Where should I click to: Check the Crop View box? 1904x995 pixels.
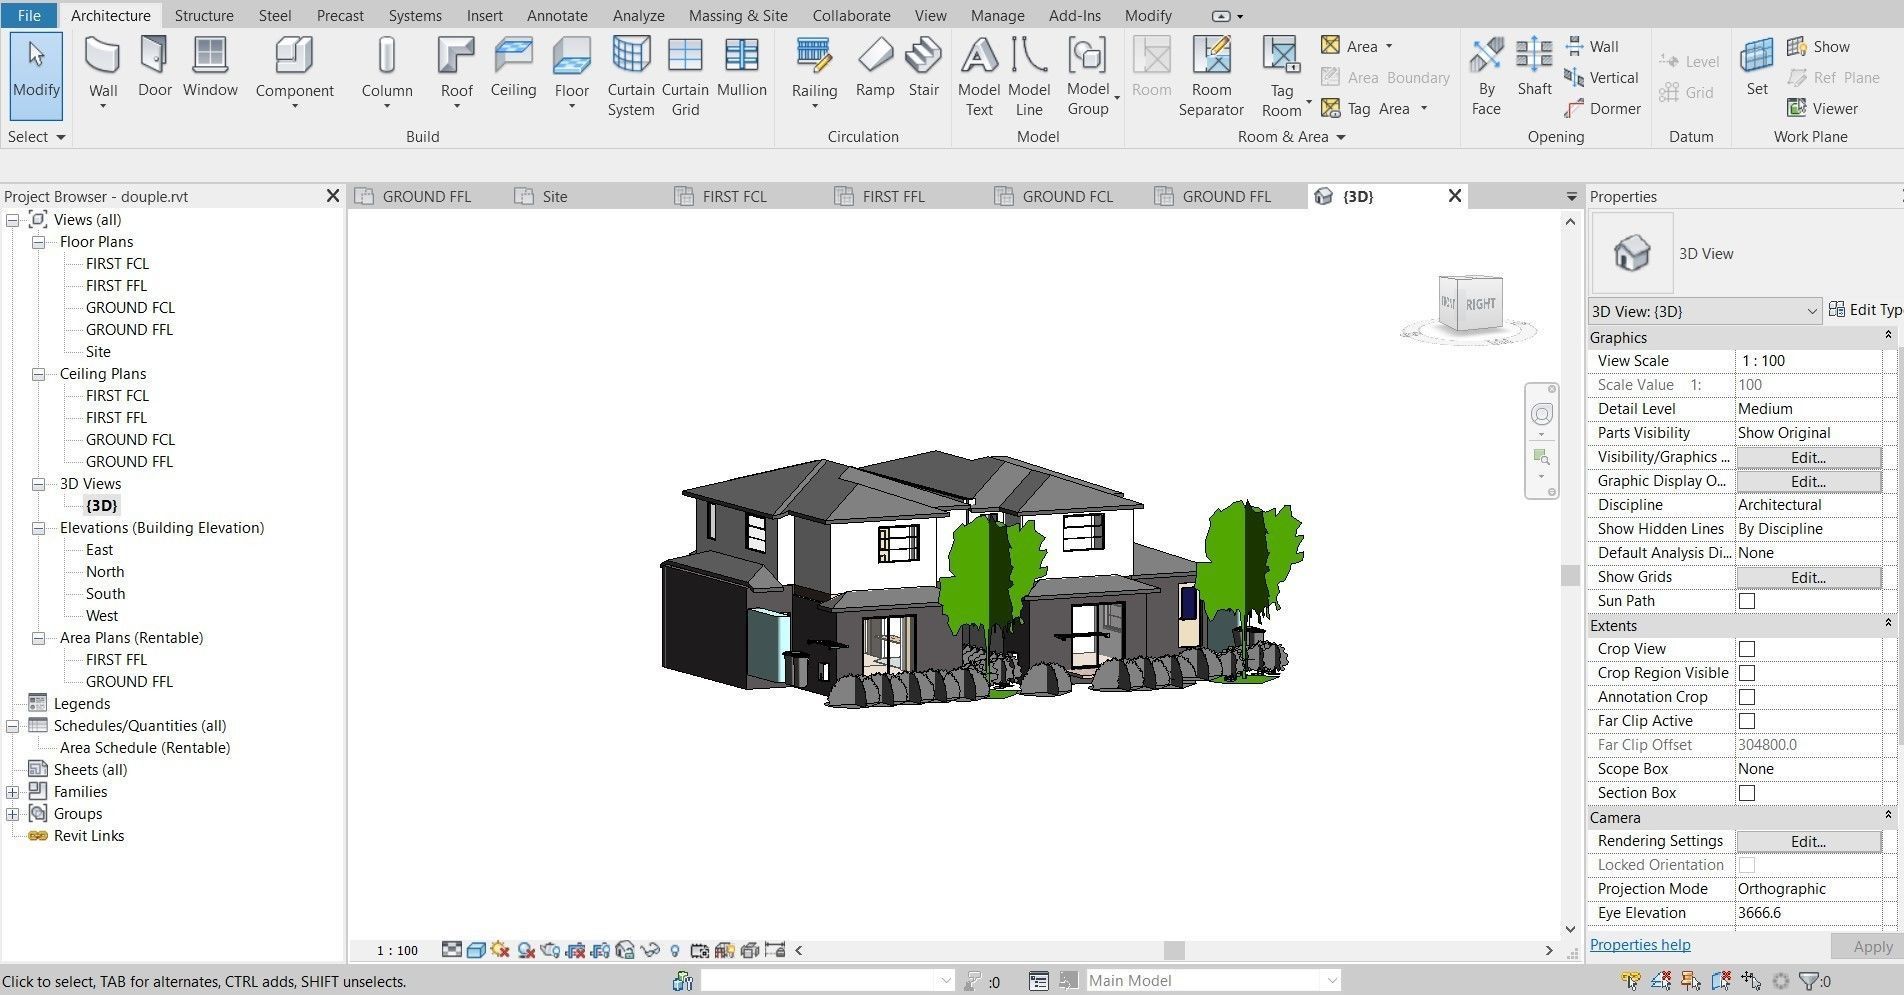coord(1747,649)
